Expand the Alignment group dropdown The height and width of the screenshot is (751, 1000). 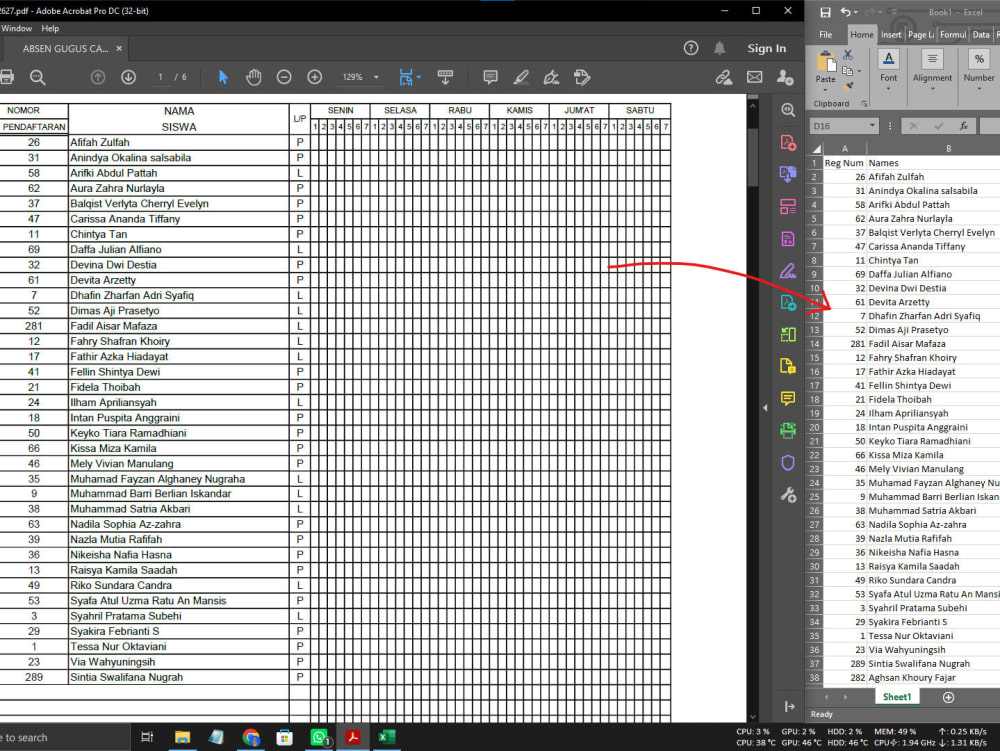click(x=932, y=89)
